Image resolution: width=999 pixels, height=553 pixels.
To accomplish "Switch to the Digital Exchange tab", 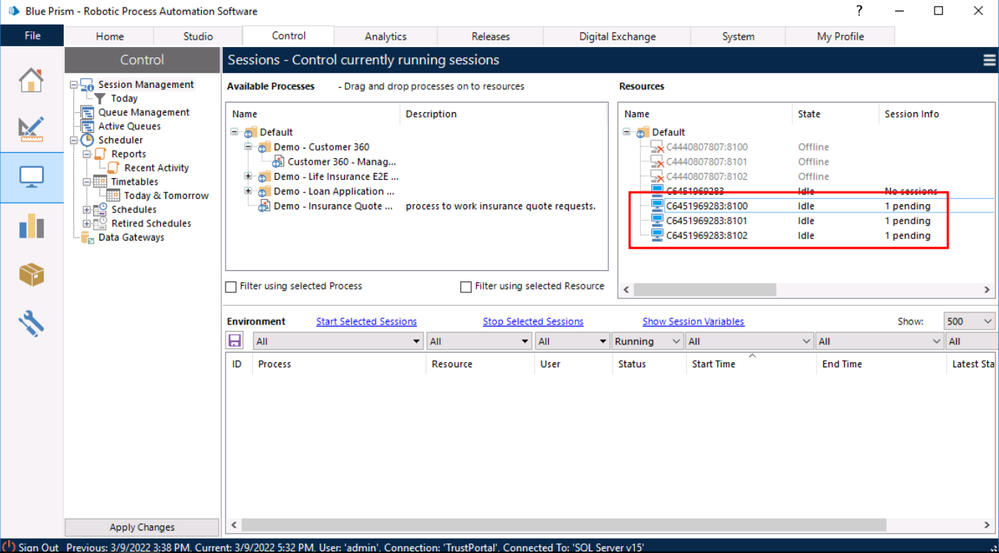I will [x=617, y=37].
